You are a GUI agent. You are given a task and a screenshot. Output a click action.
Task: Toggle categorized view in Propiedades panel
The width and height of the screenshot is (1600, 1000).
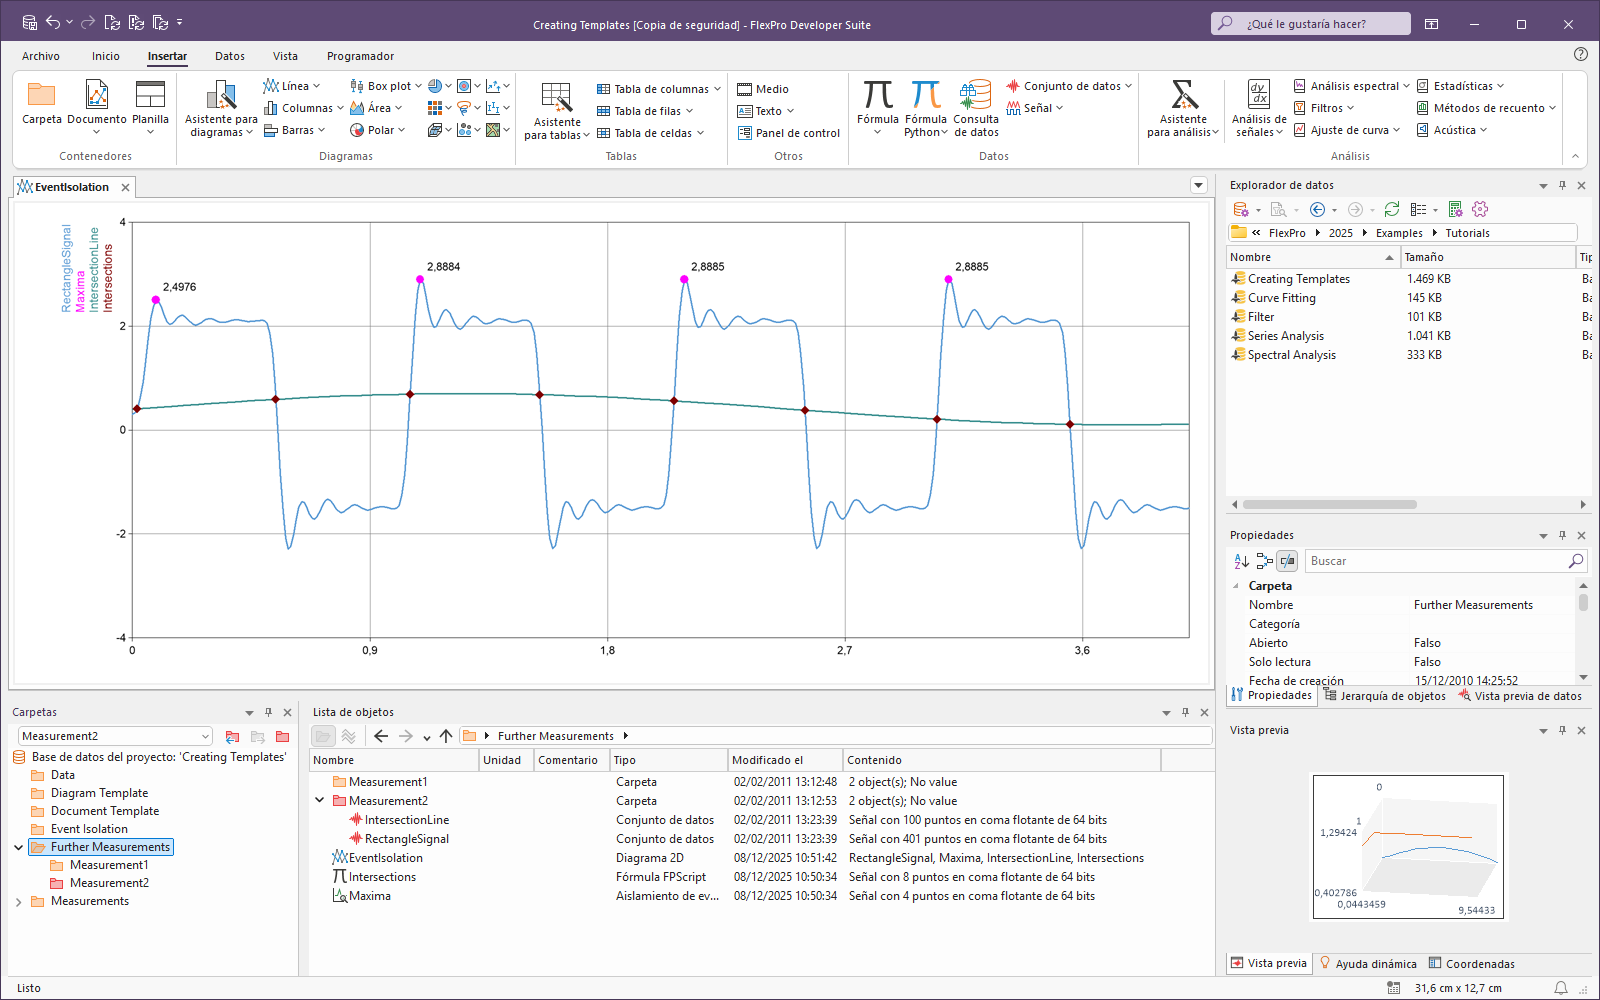(x=1264, y=561)
